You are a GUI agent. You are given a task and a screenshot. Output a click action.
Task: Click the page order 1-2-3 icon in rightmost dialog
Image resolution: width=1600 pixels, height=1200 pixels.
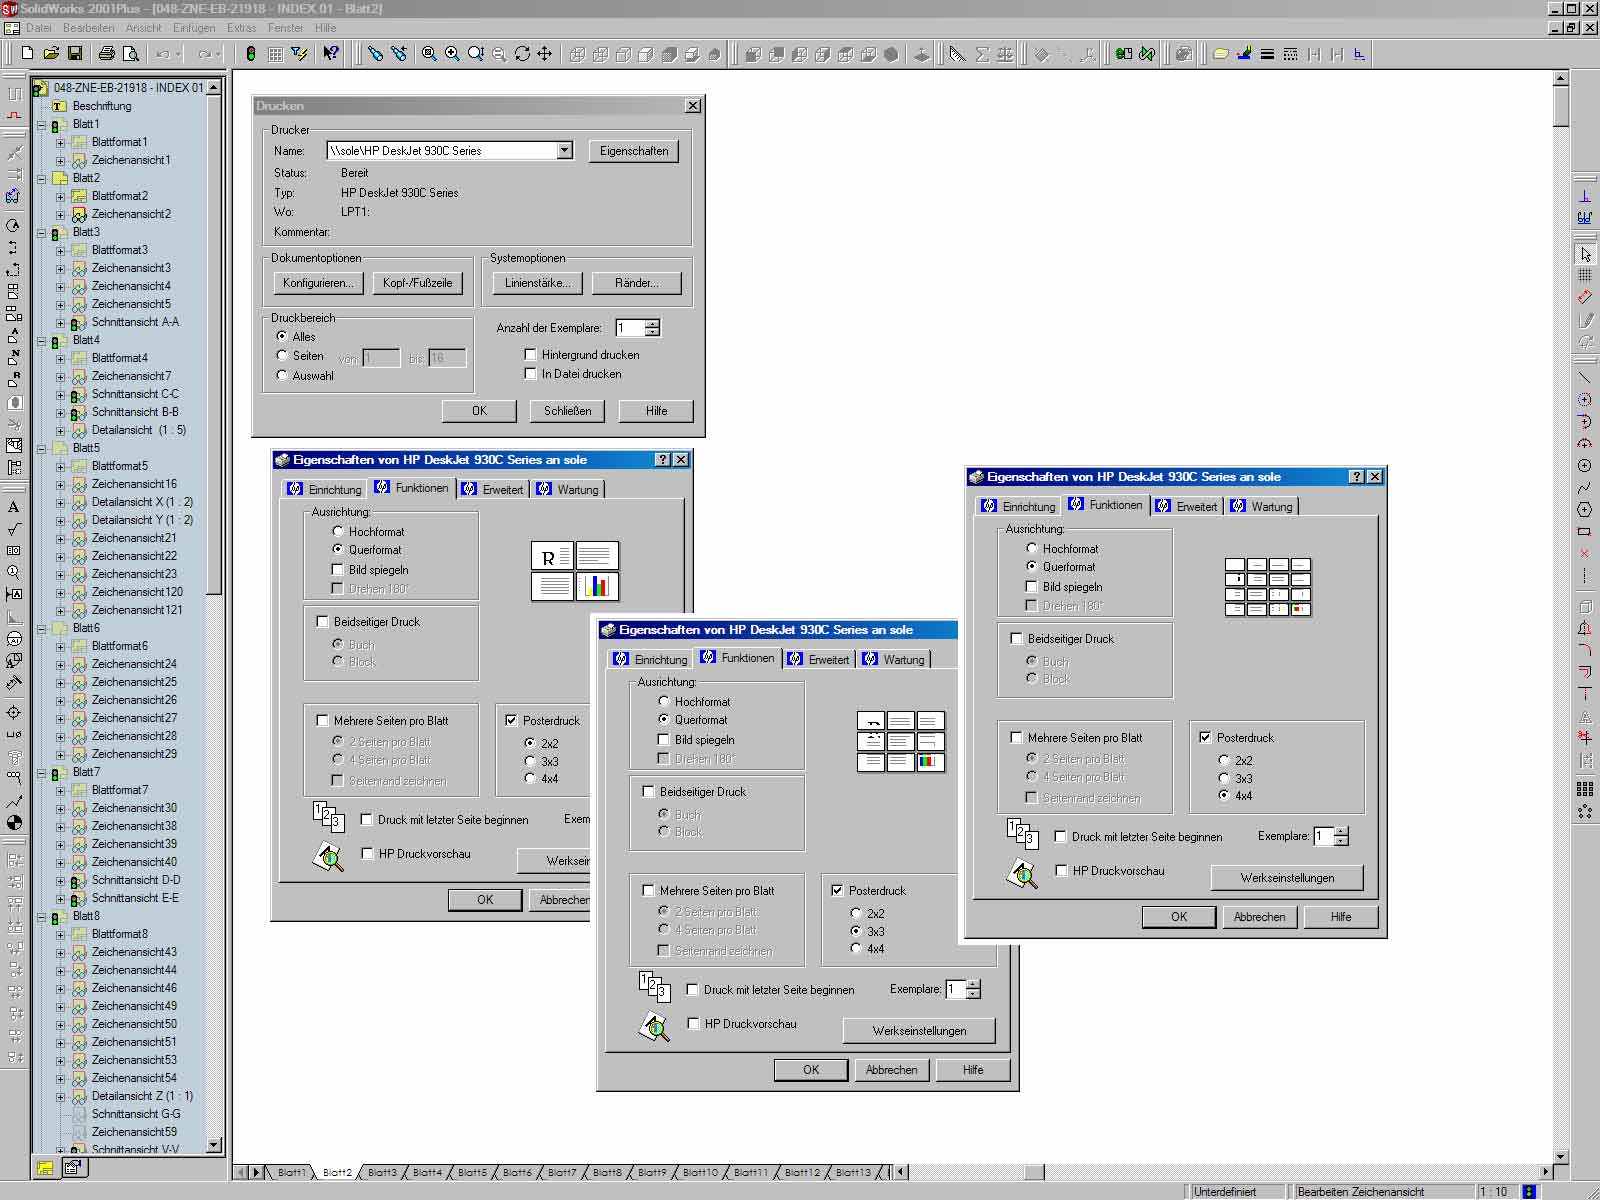tap(1022, 834)
